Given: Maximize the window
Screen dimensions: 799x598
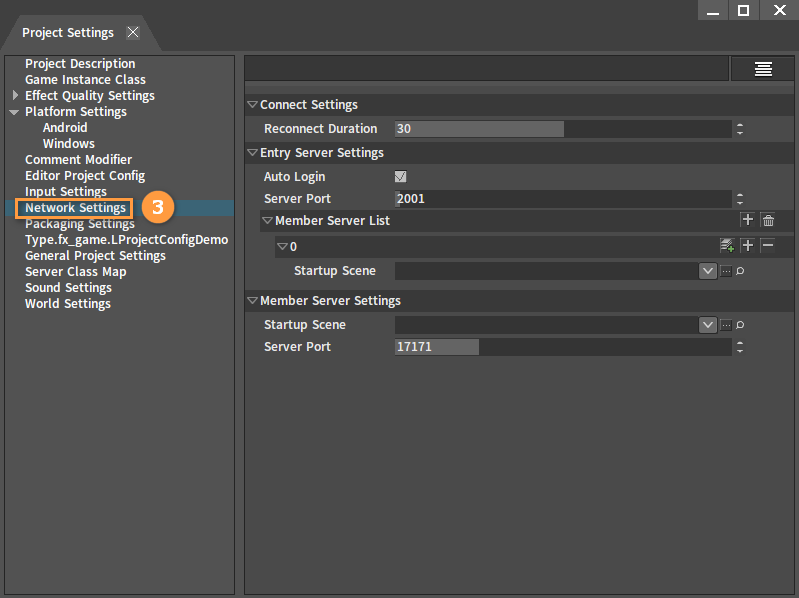Looking at the screenshot, I should pyautogui.click(x=743, y=10).
